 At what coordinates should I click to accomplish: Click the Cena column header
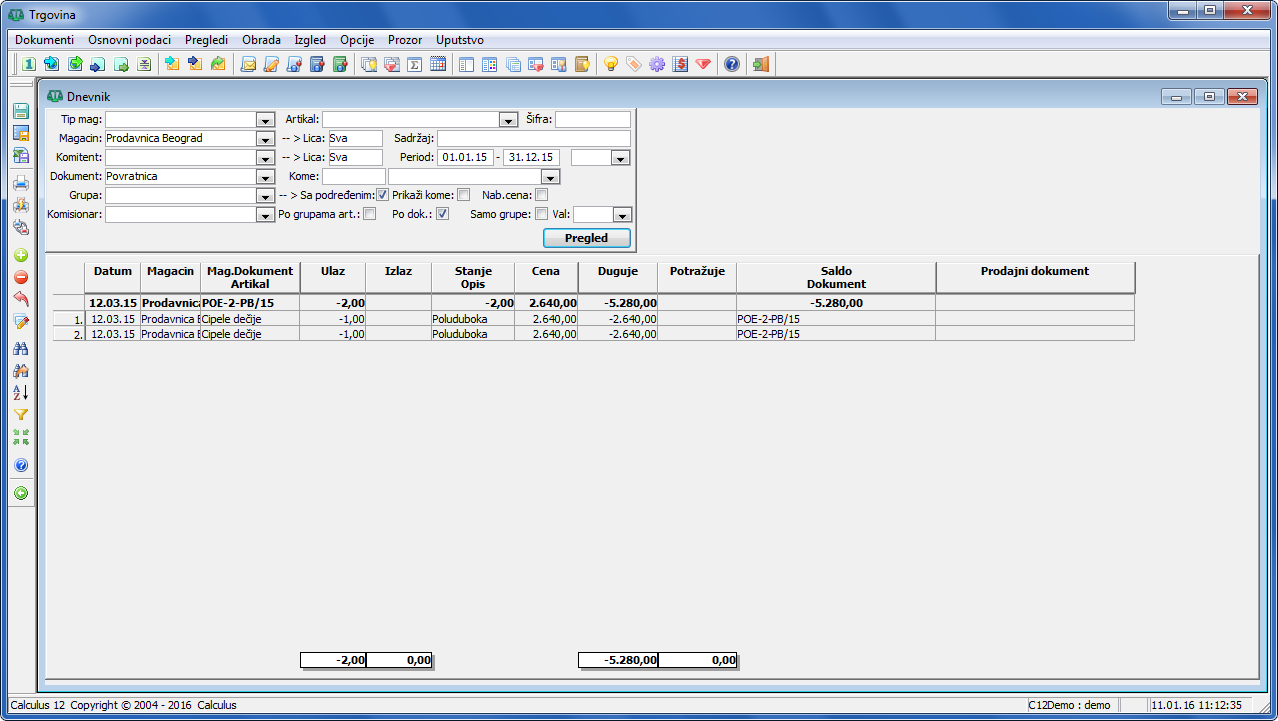546,277
